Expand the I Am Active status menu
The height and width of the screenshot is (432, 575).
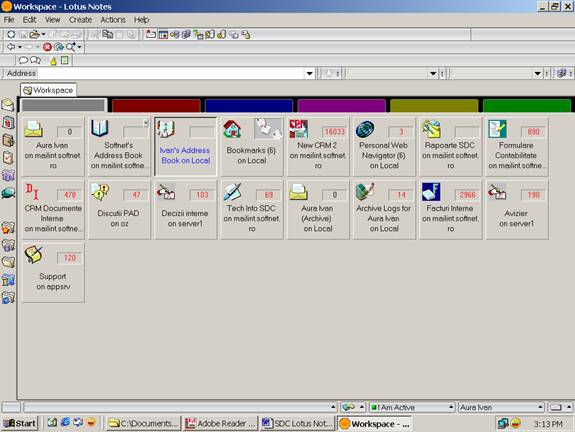tap(451, 407)
